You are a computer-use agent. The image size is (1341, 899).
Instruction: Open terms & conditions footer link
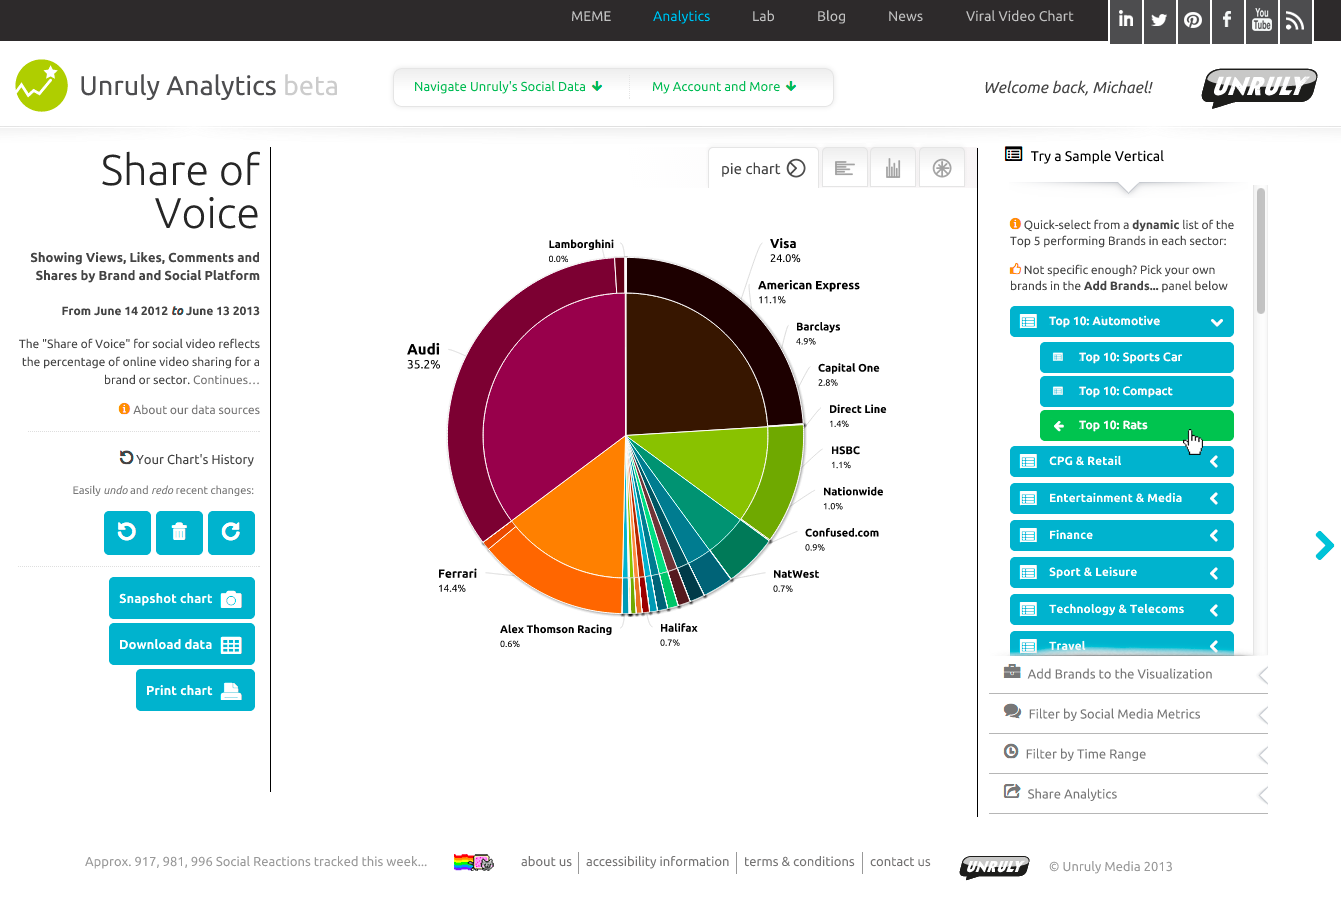pos(799,862)
